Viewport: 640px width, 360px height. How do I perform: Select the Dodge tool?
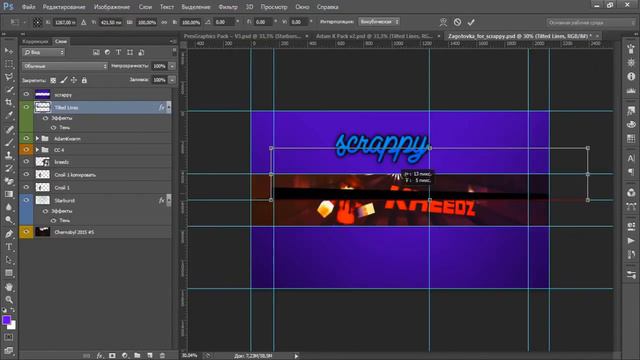(x=9, y=220)
